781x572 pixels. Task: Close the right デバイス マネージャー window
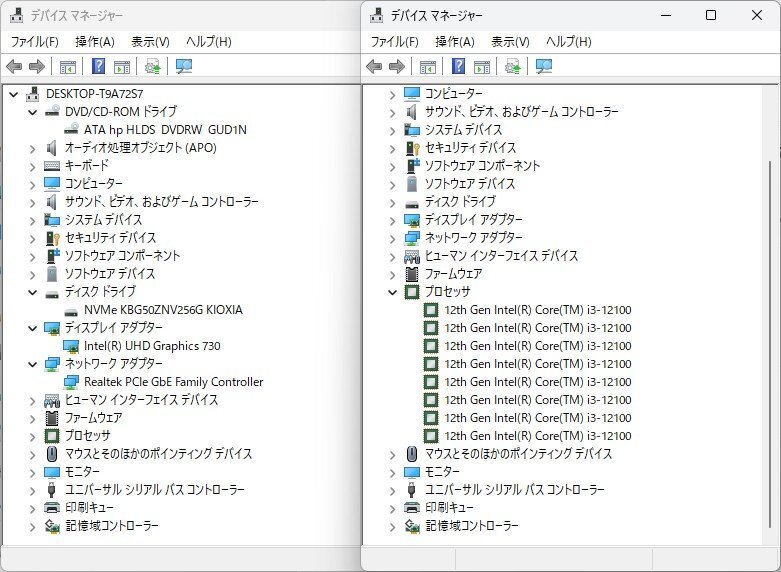coord(757,15)
